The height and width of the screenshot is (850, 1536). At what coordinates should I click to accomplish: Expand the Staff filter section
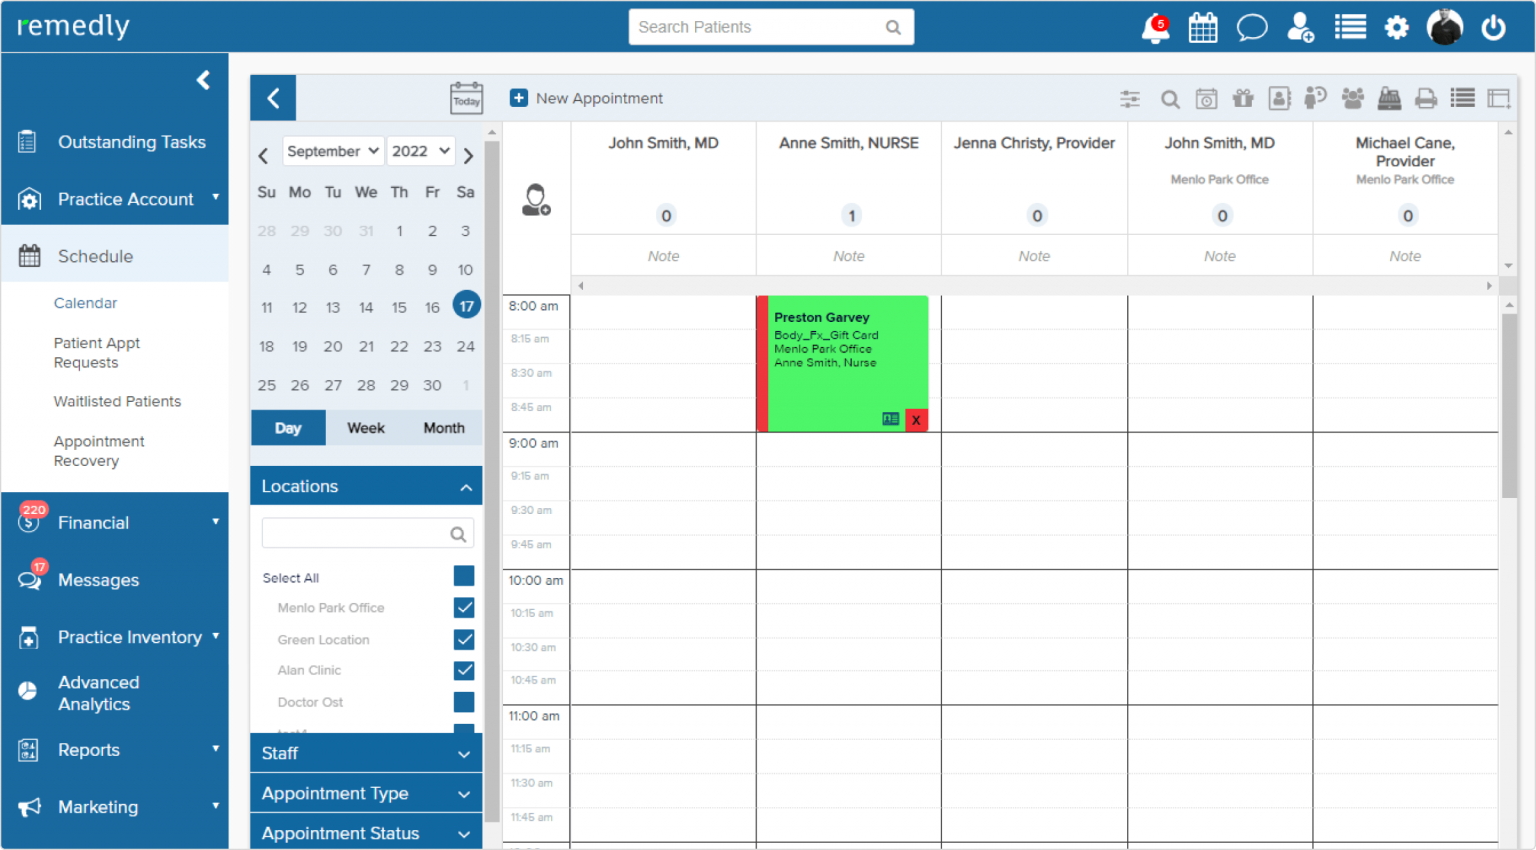point(366,753)
